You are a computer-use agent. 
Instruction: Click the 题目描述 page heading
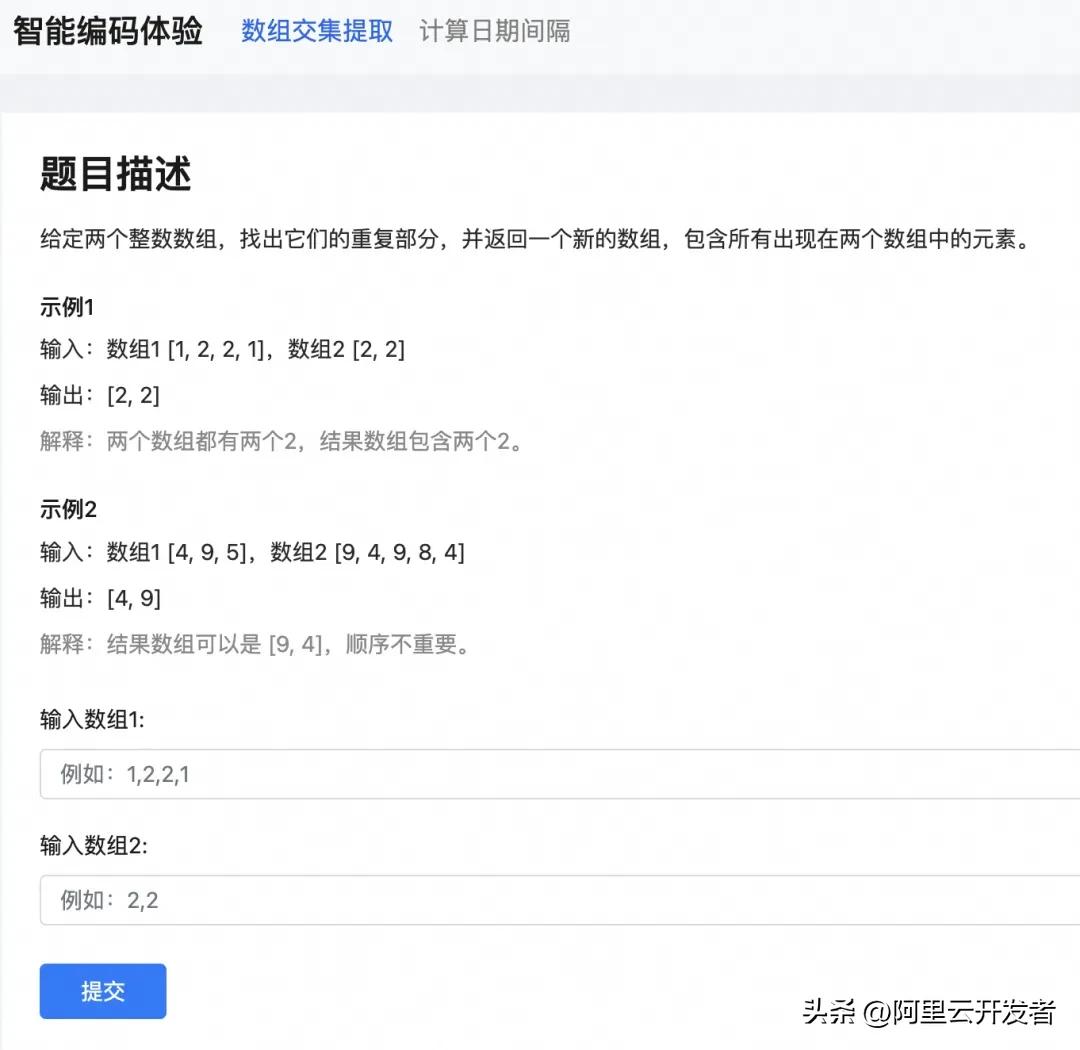pyautogui.click(x=113, y=173)
